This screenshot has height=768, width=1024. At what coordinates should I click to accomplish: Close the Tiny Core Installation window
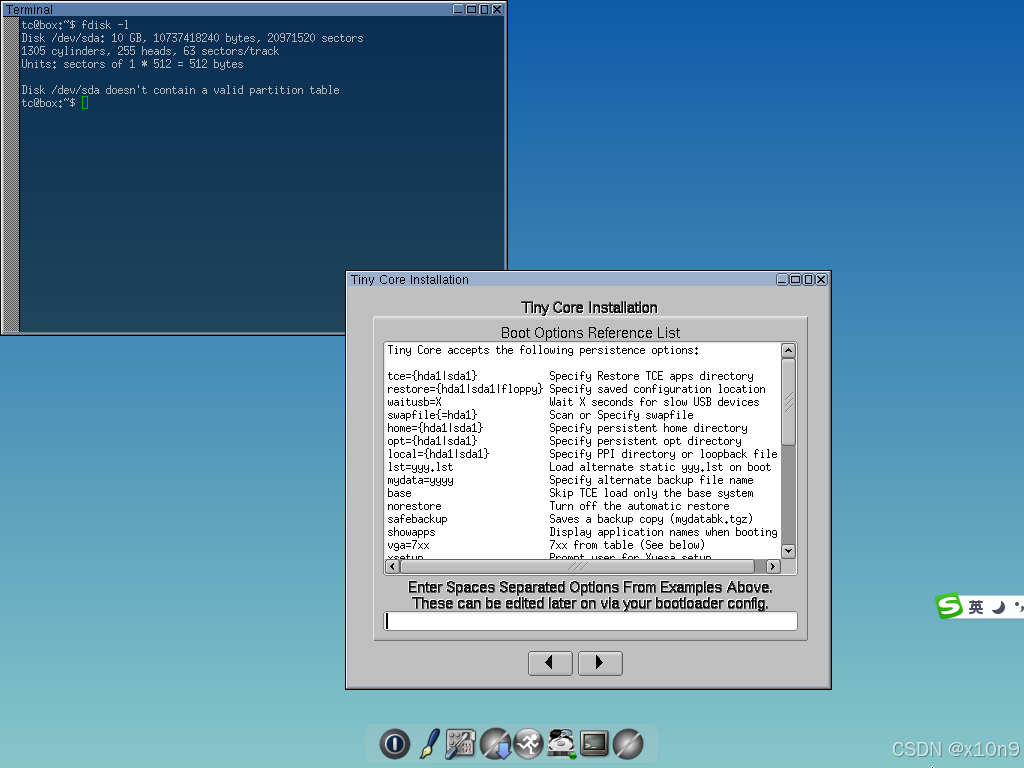pyautogui.click(x=821, y=280)
